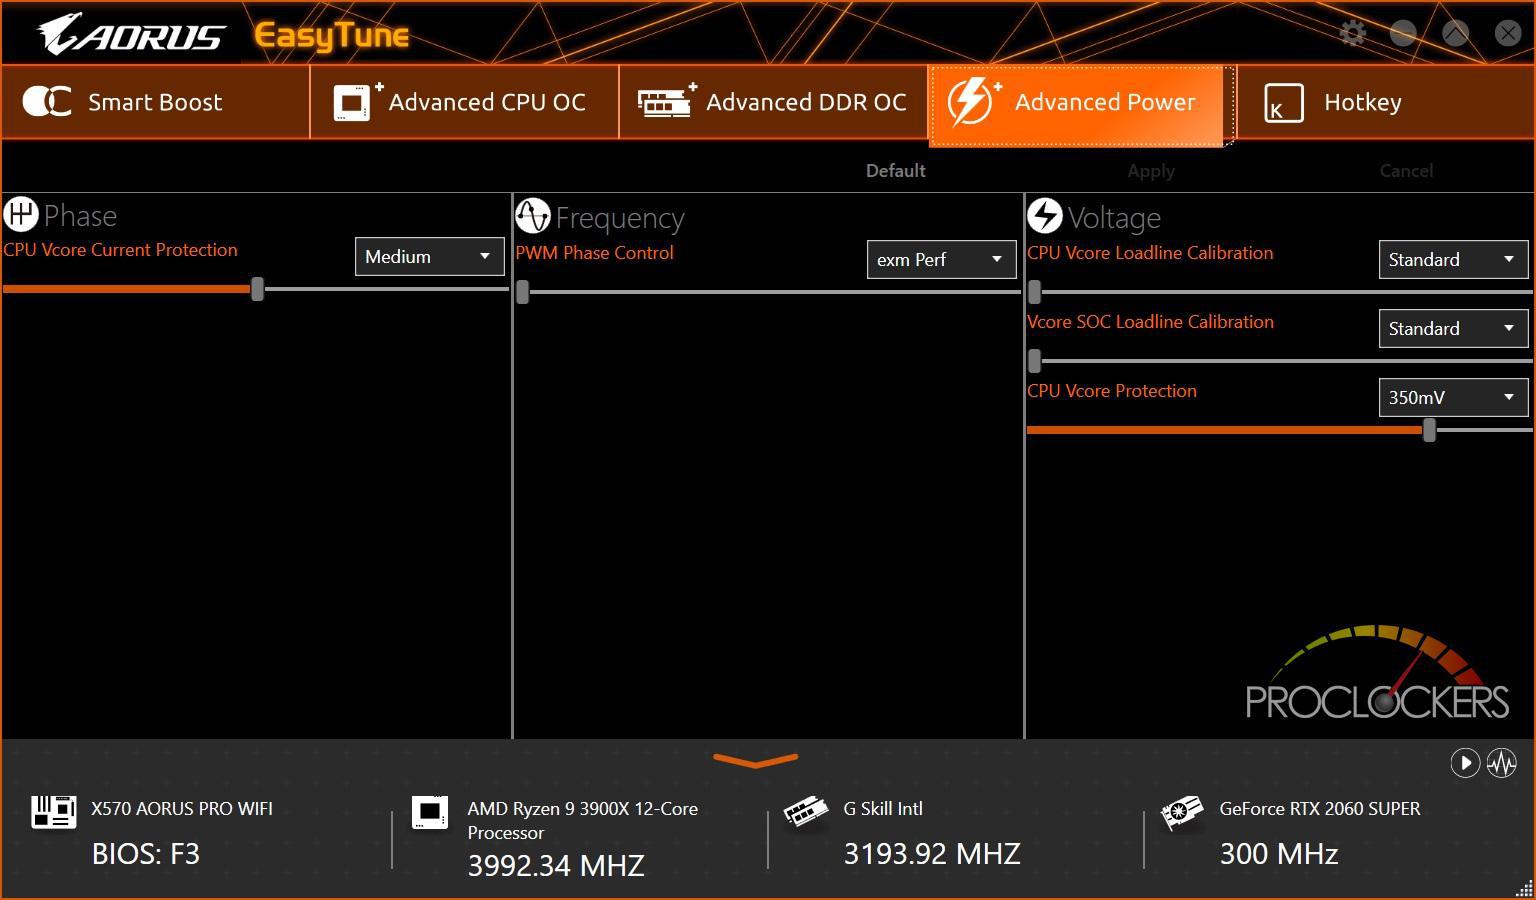The width and height of the screenshot is (1536, 900).
Task: Click the Frequency section waveform icon
Action: 533,215
